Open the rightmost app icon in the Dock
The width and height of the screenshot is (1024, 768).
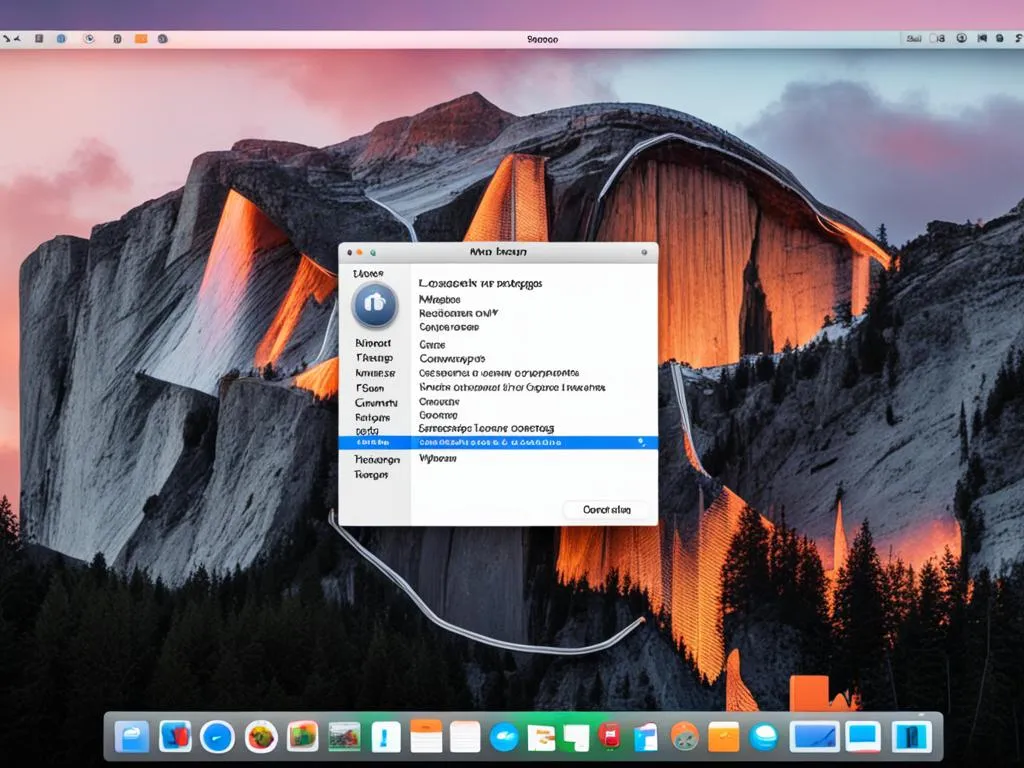point(911,740)
